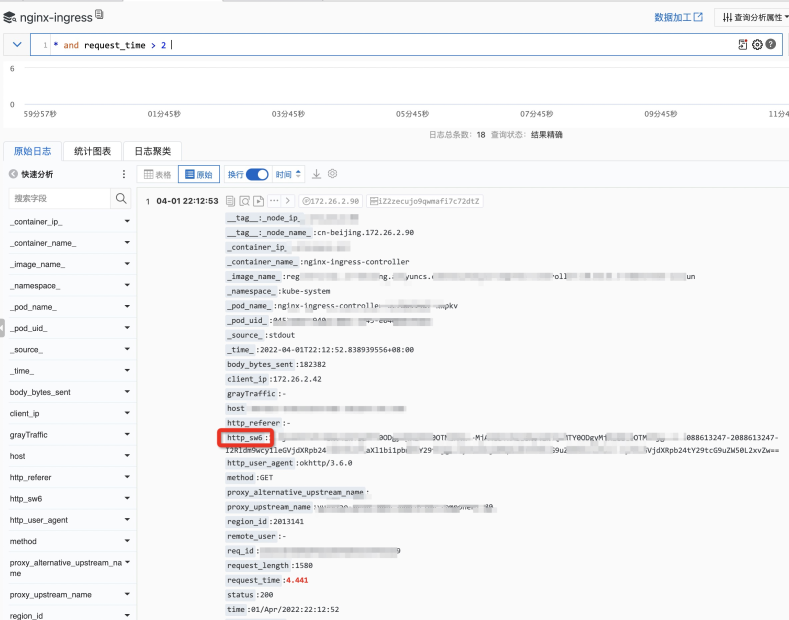Switch to the 统计图表 tab
The width and height of the screenshot is (789, 620).
[x=93, y=151]
